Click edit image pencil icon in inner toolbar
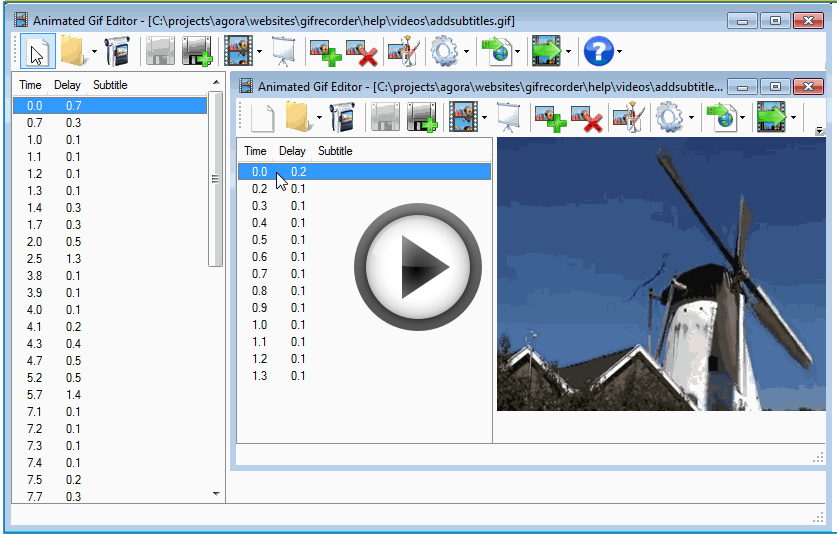Screen dimensions: 837x534 629,117
